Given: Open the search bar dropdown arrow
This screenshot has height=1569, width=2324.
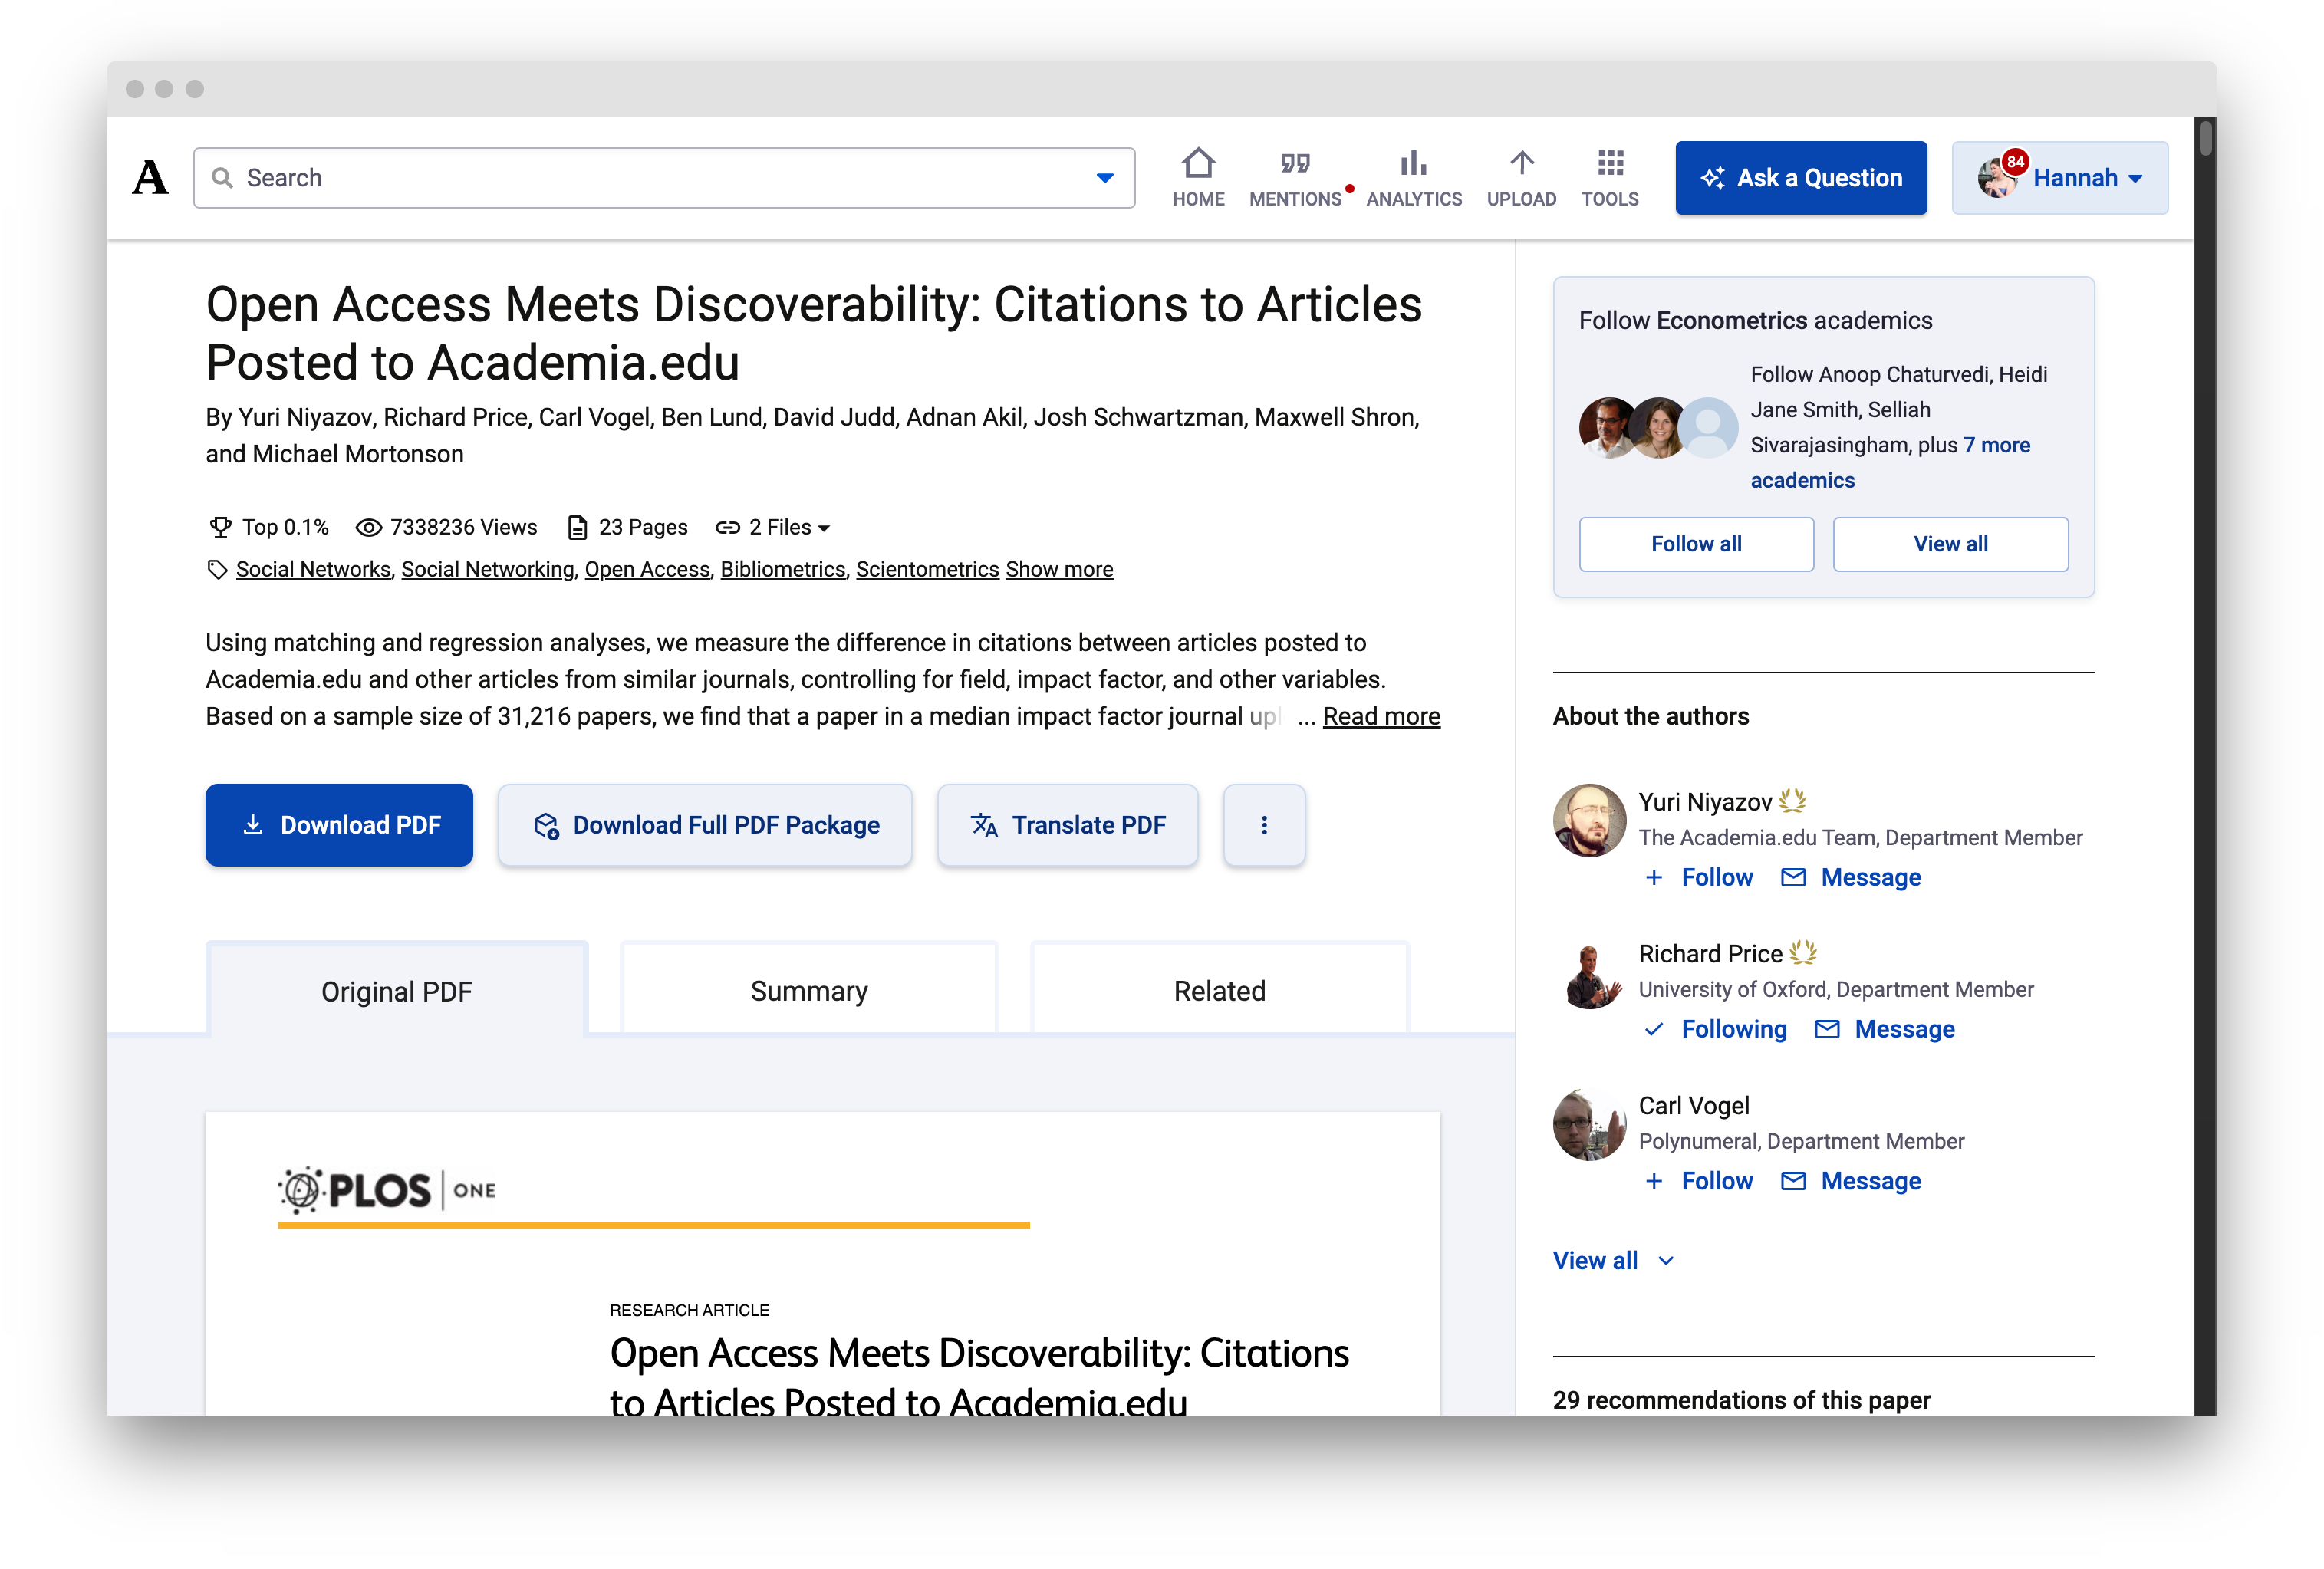Looking at the screenshot, I should 1104,177.
